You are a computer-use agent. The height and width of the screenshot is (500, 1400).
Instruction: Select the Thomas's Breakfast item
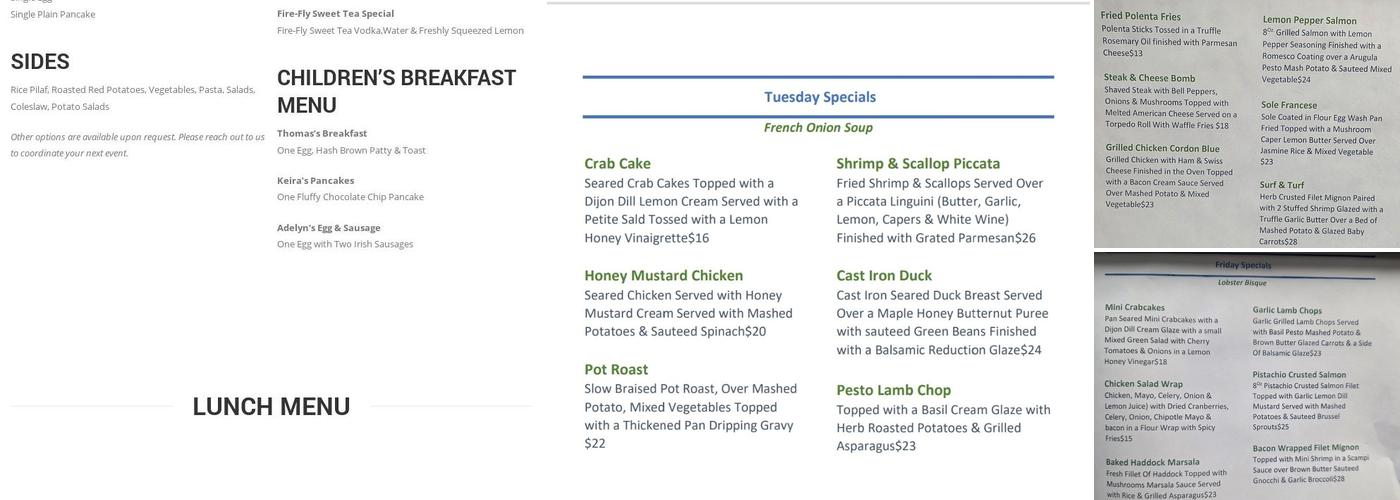tap(322, 133)
